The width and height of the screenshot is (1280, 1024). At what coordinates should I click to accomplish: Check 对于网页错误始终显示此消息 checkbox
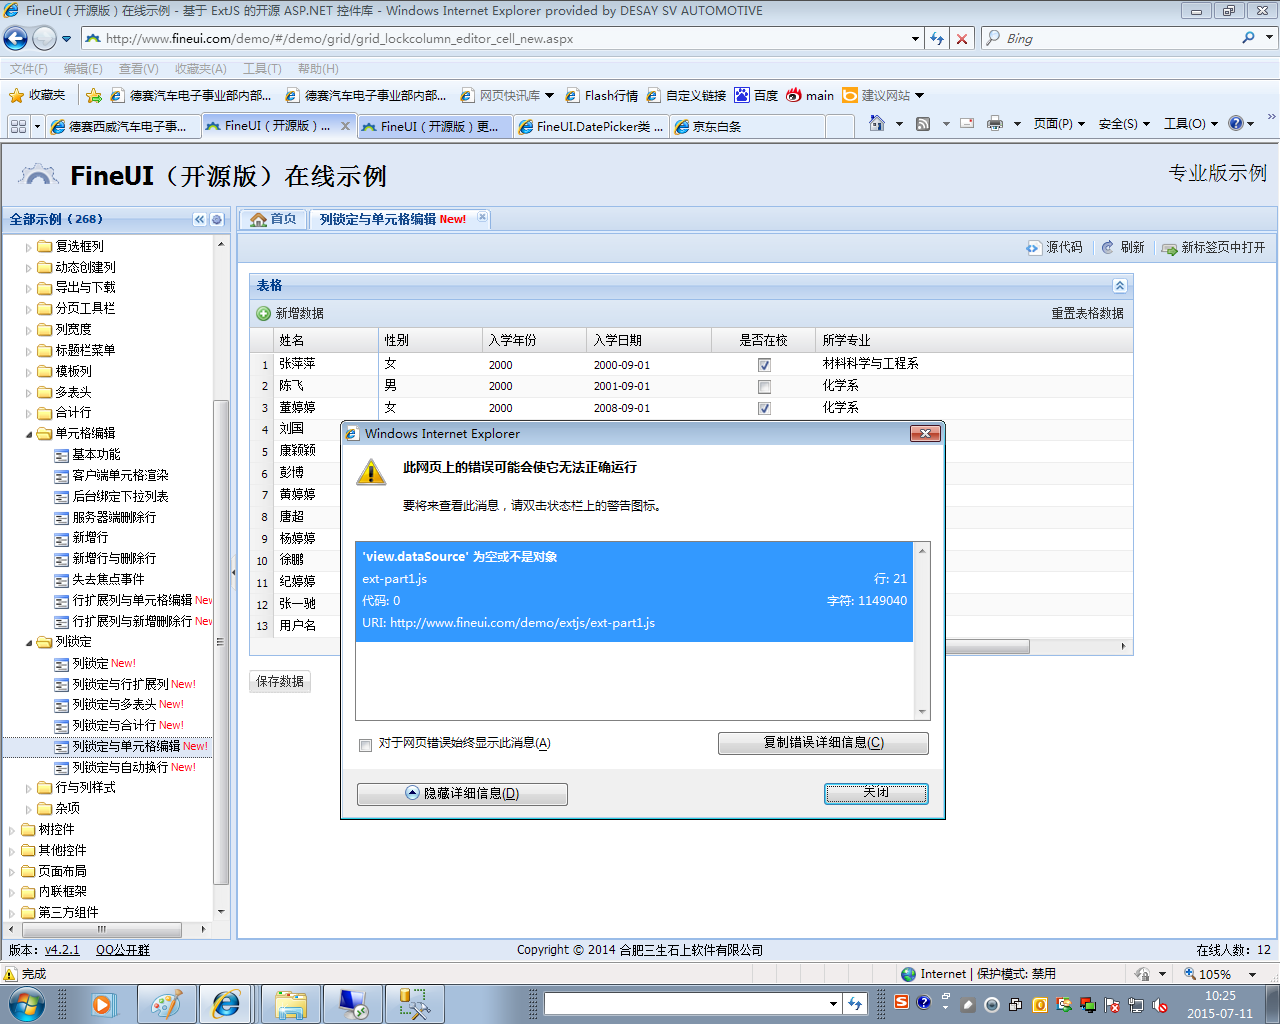(x=365, y=744)
